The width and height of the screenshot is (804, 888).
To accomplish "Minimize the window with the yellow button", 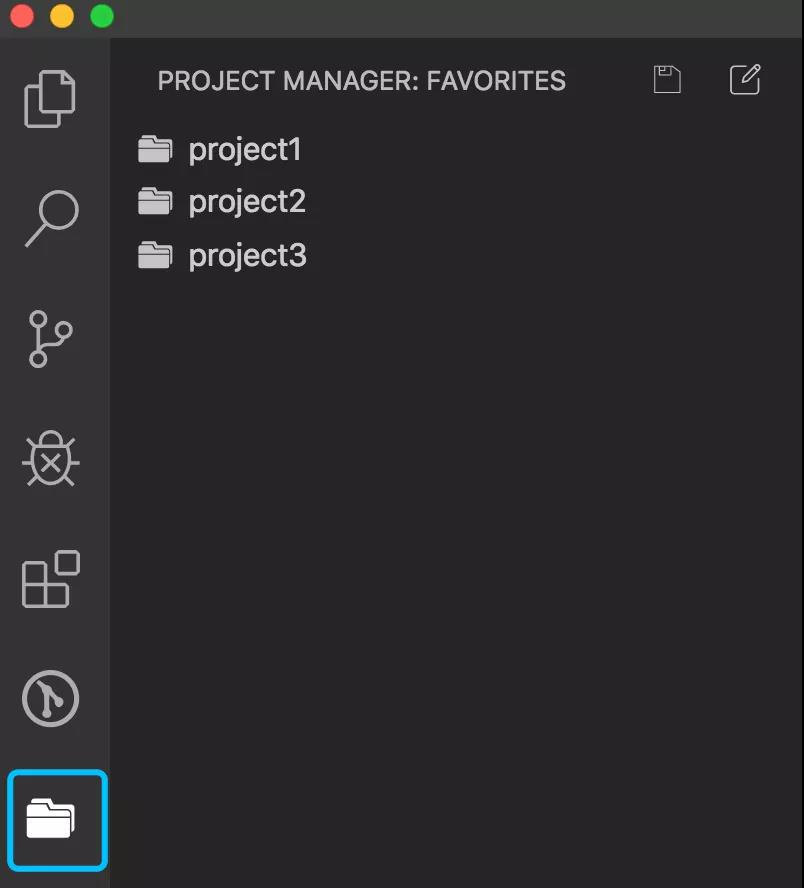I will point(62,16).
